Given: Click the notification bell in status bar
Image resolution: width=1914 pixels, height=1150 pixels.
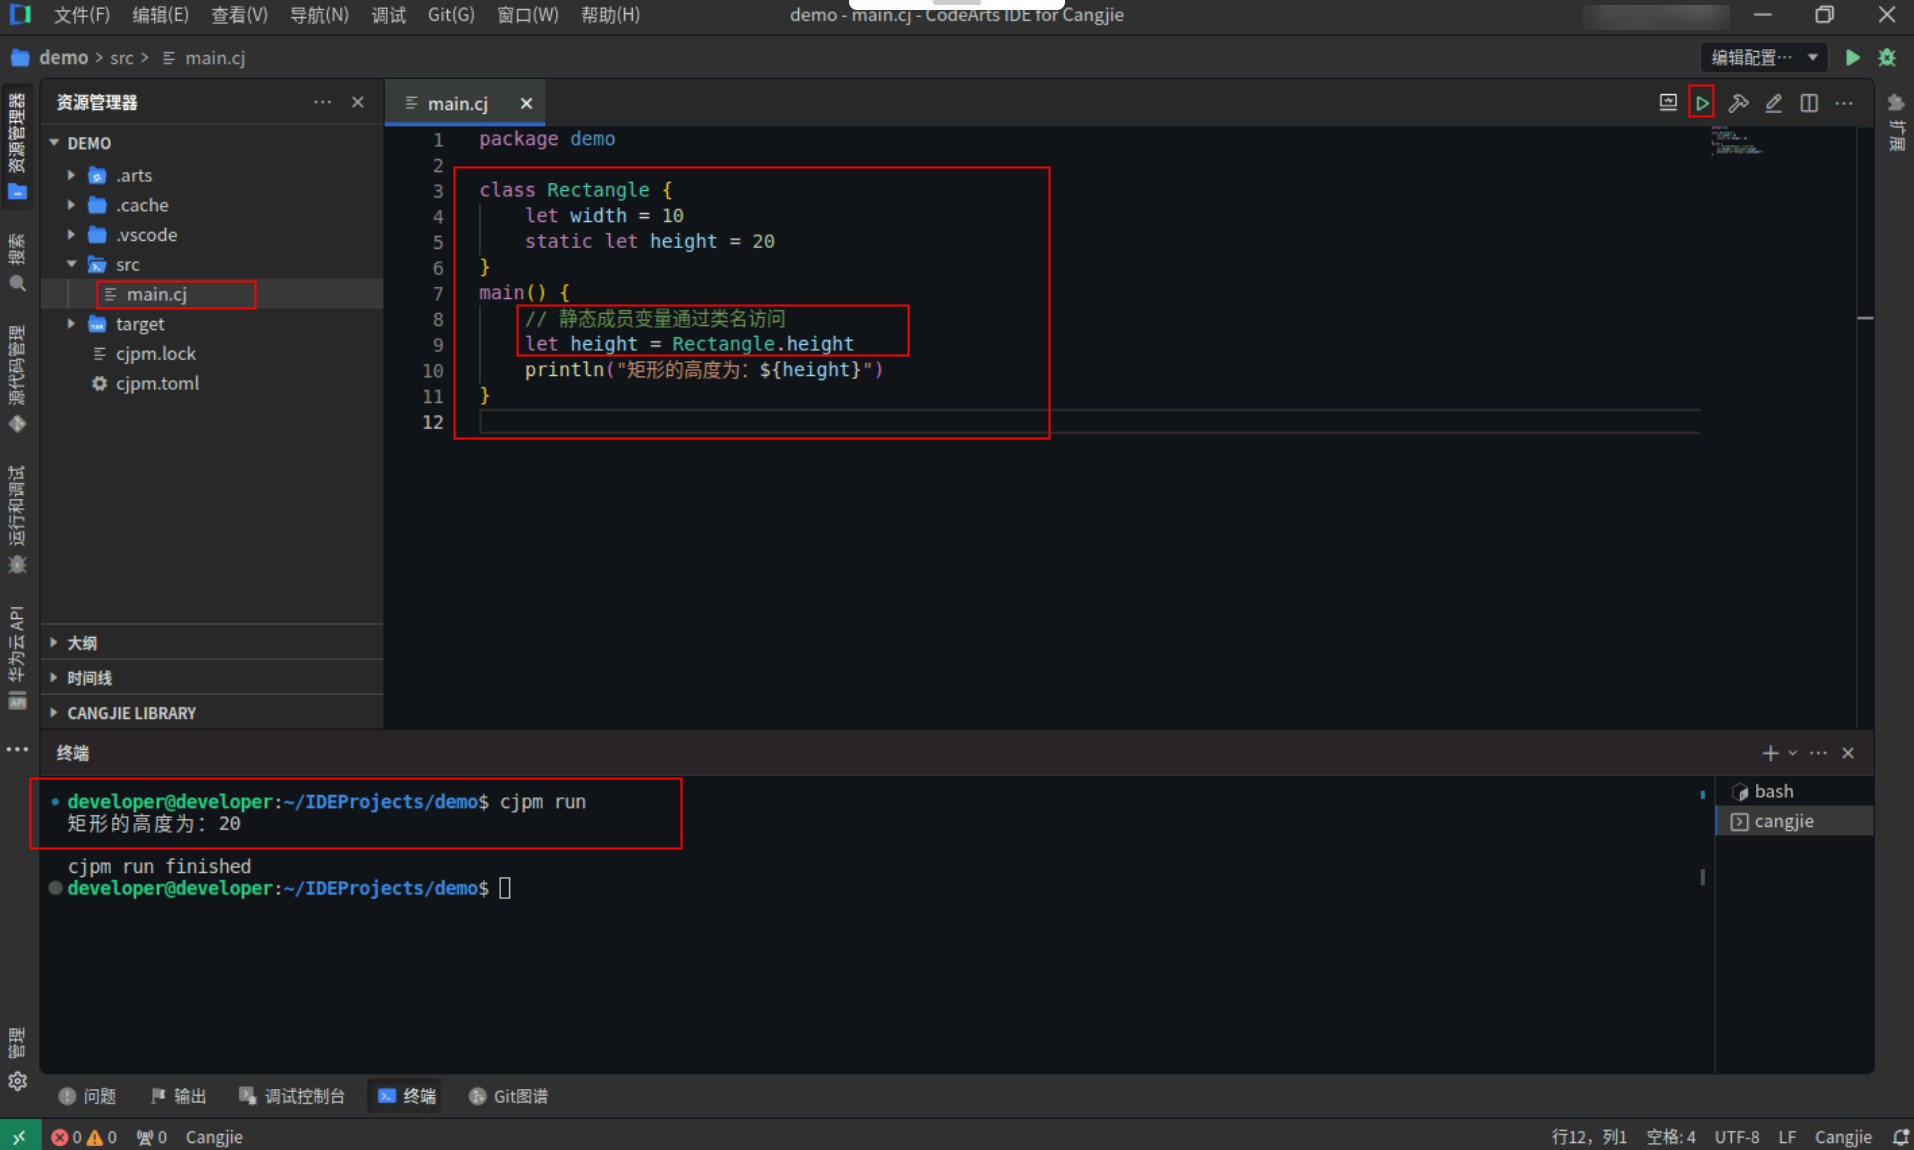Looking at the screenshot, I should click(1900, 1137).
